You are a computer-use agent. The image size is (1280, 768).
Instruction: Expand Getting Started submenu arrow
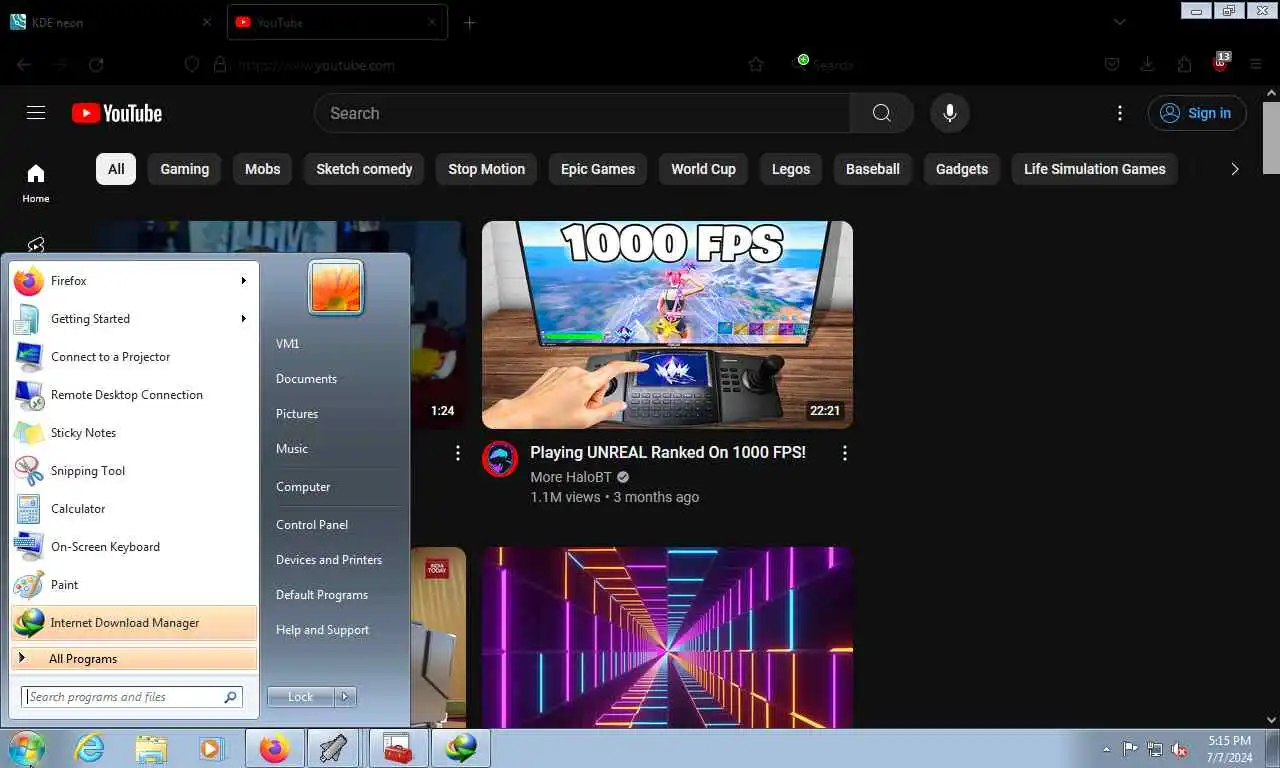pyautogui.click(x=243, y=319)
